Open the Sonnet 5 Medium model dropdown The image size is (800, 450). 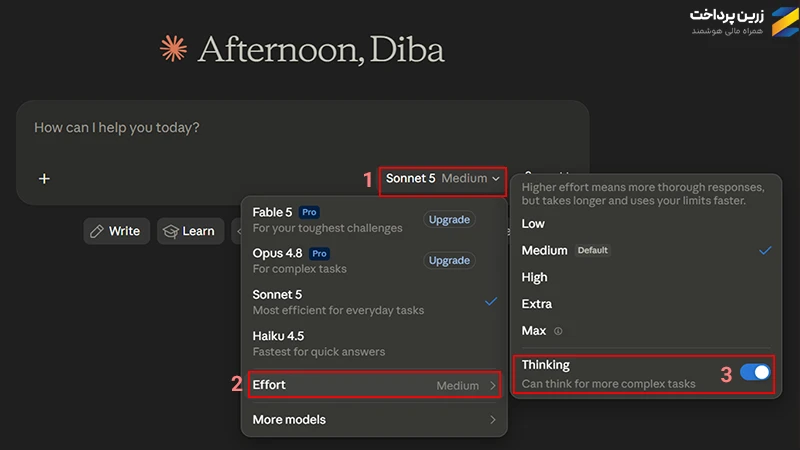[x=442, y=179]
